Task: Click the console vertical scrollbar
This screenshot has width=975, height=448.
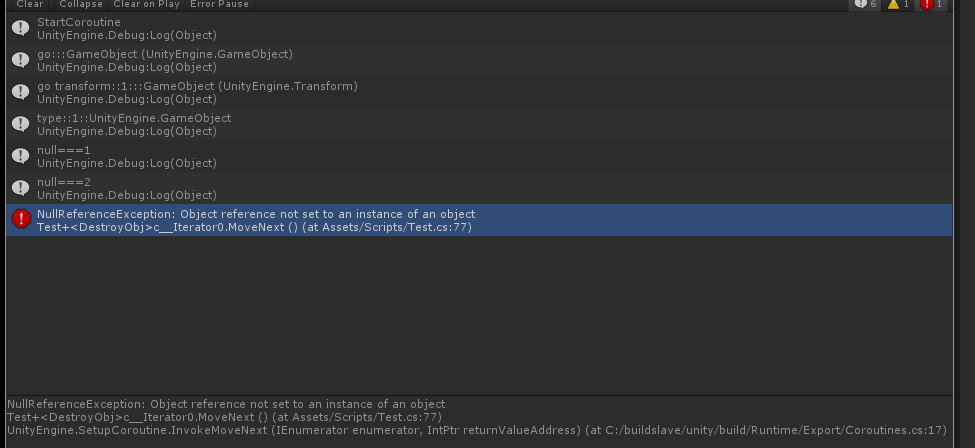Action: (958, 200)
